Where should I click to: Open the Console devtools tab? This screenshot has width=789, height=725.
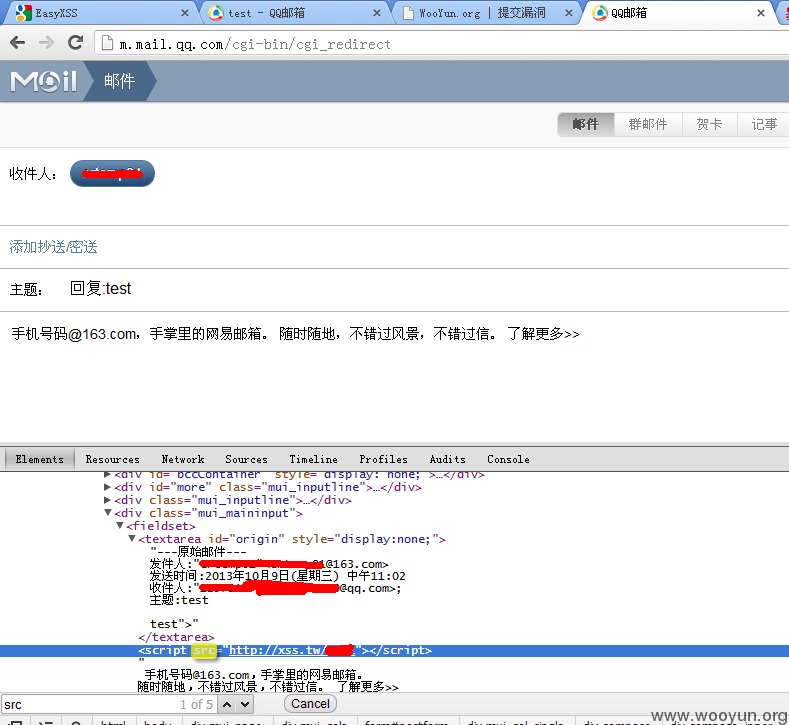pos(508,459)
